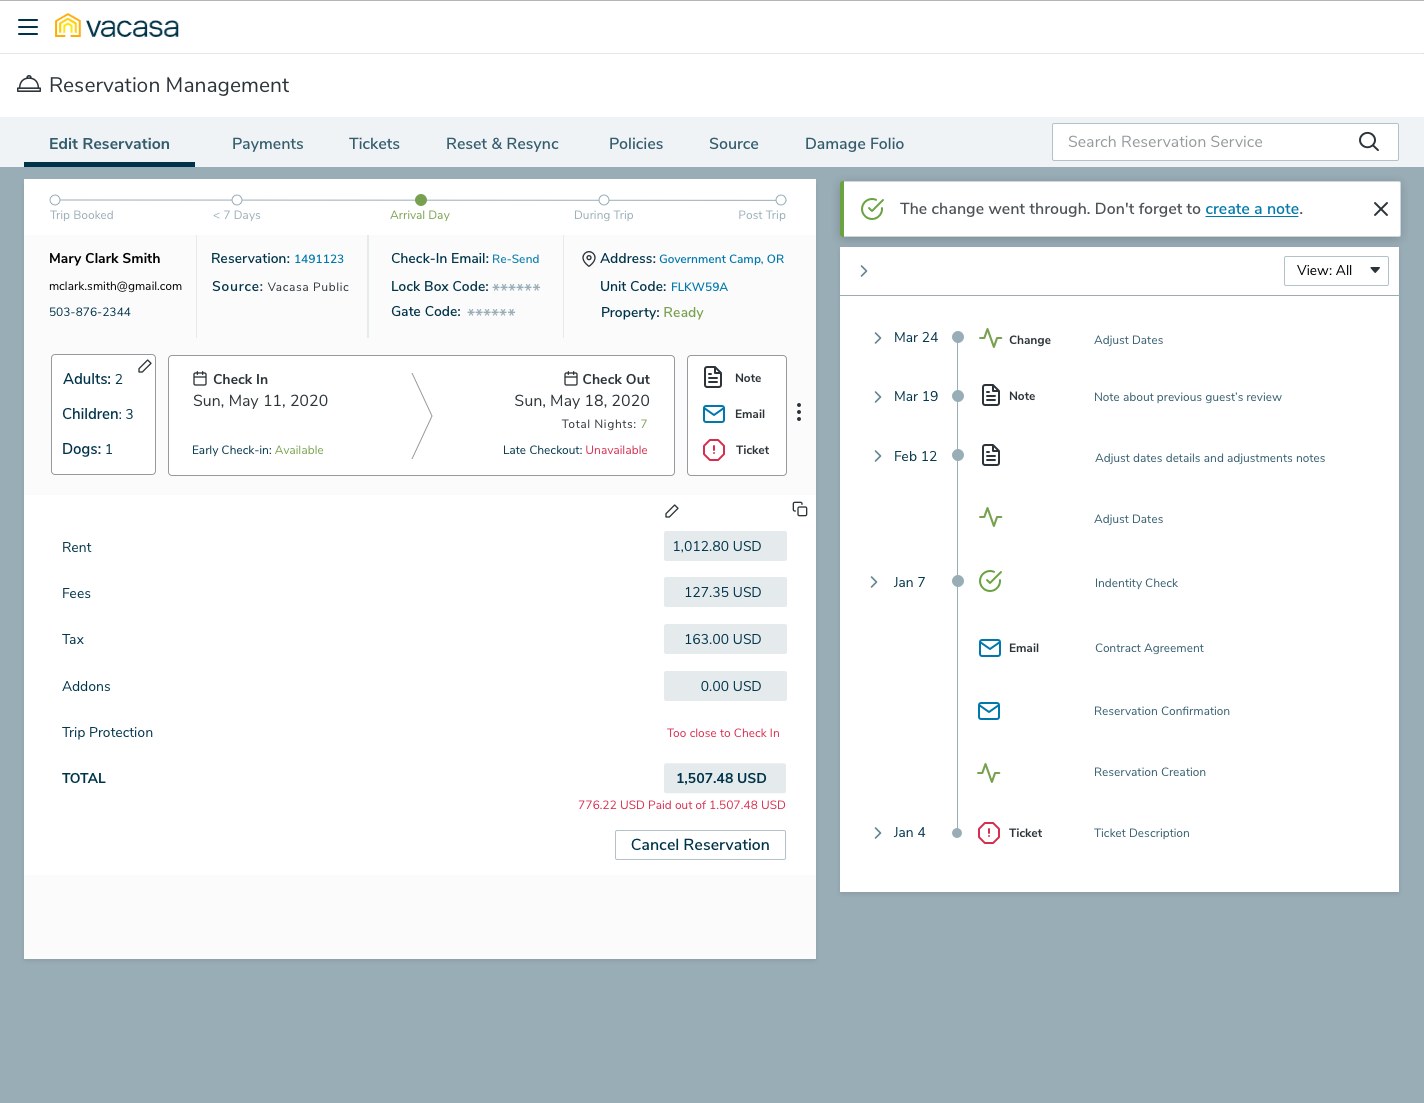Expand the Mar 19 timeline entry
Image resolution: width=1424 pixels, height=1103 pixels.
tap(877, 397)
